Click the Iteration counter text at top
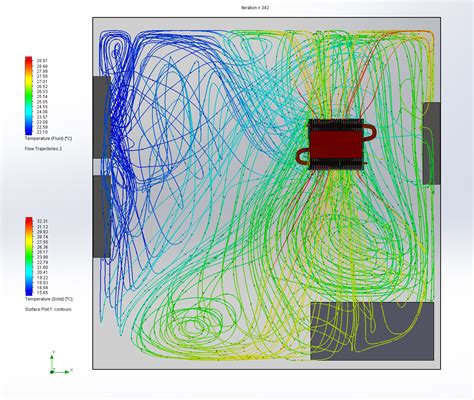 point(255,7)
